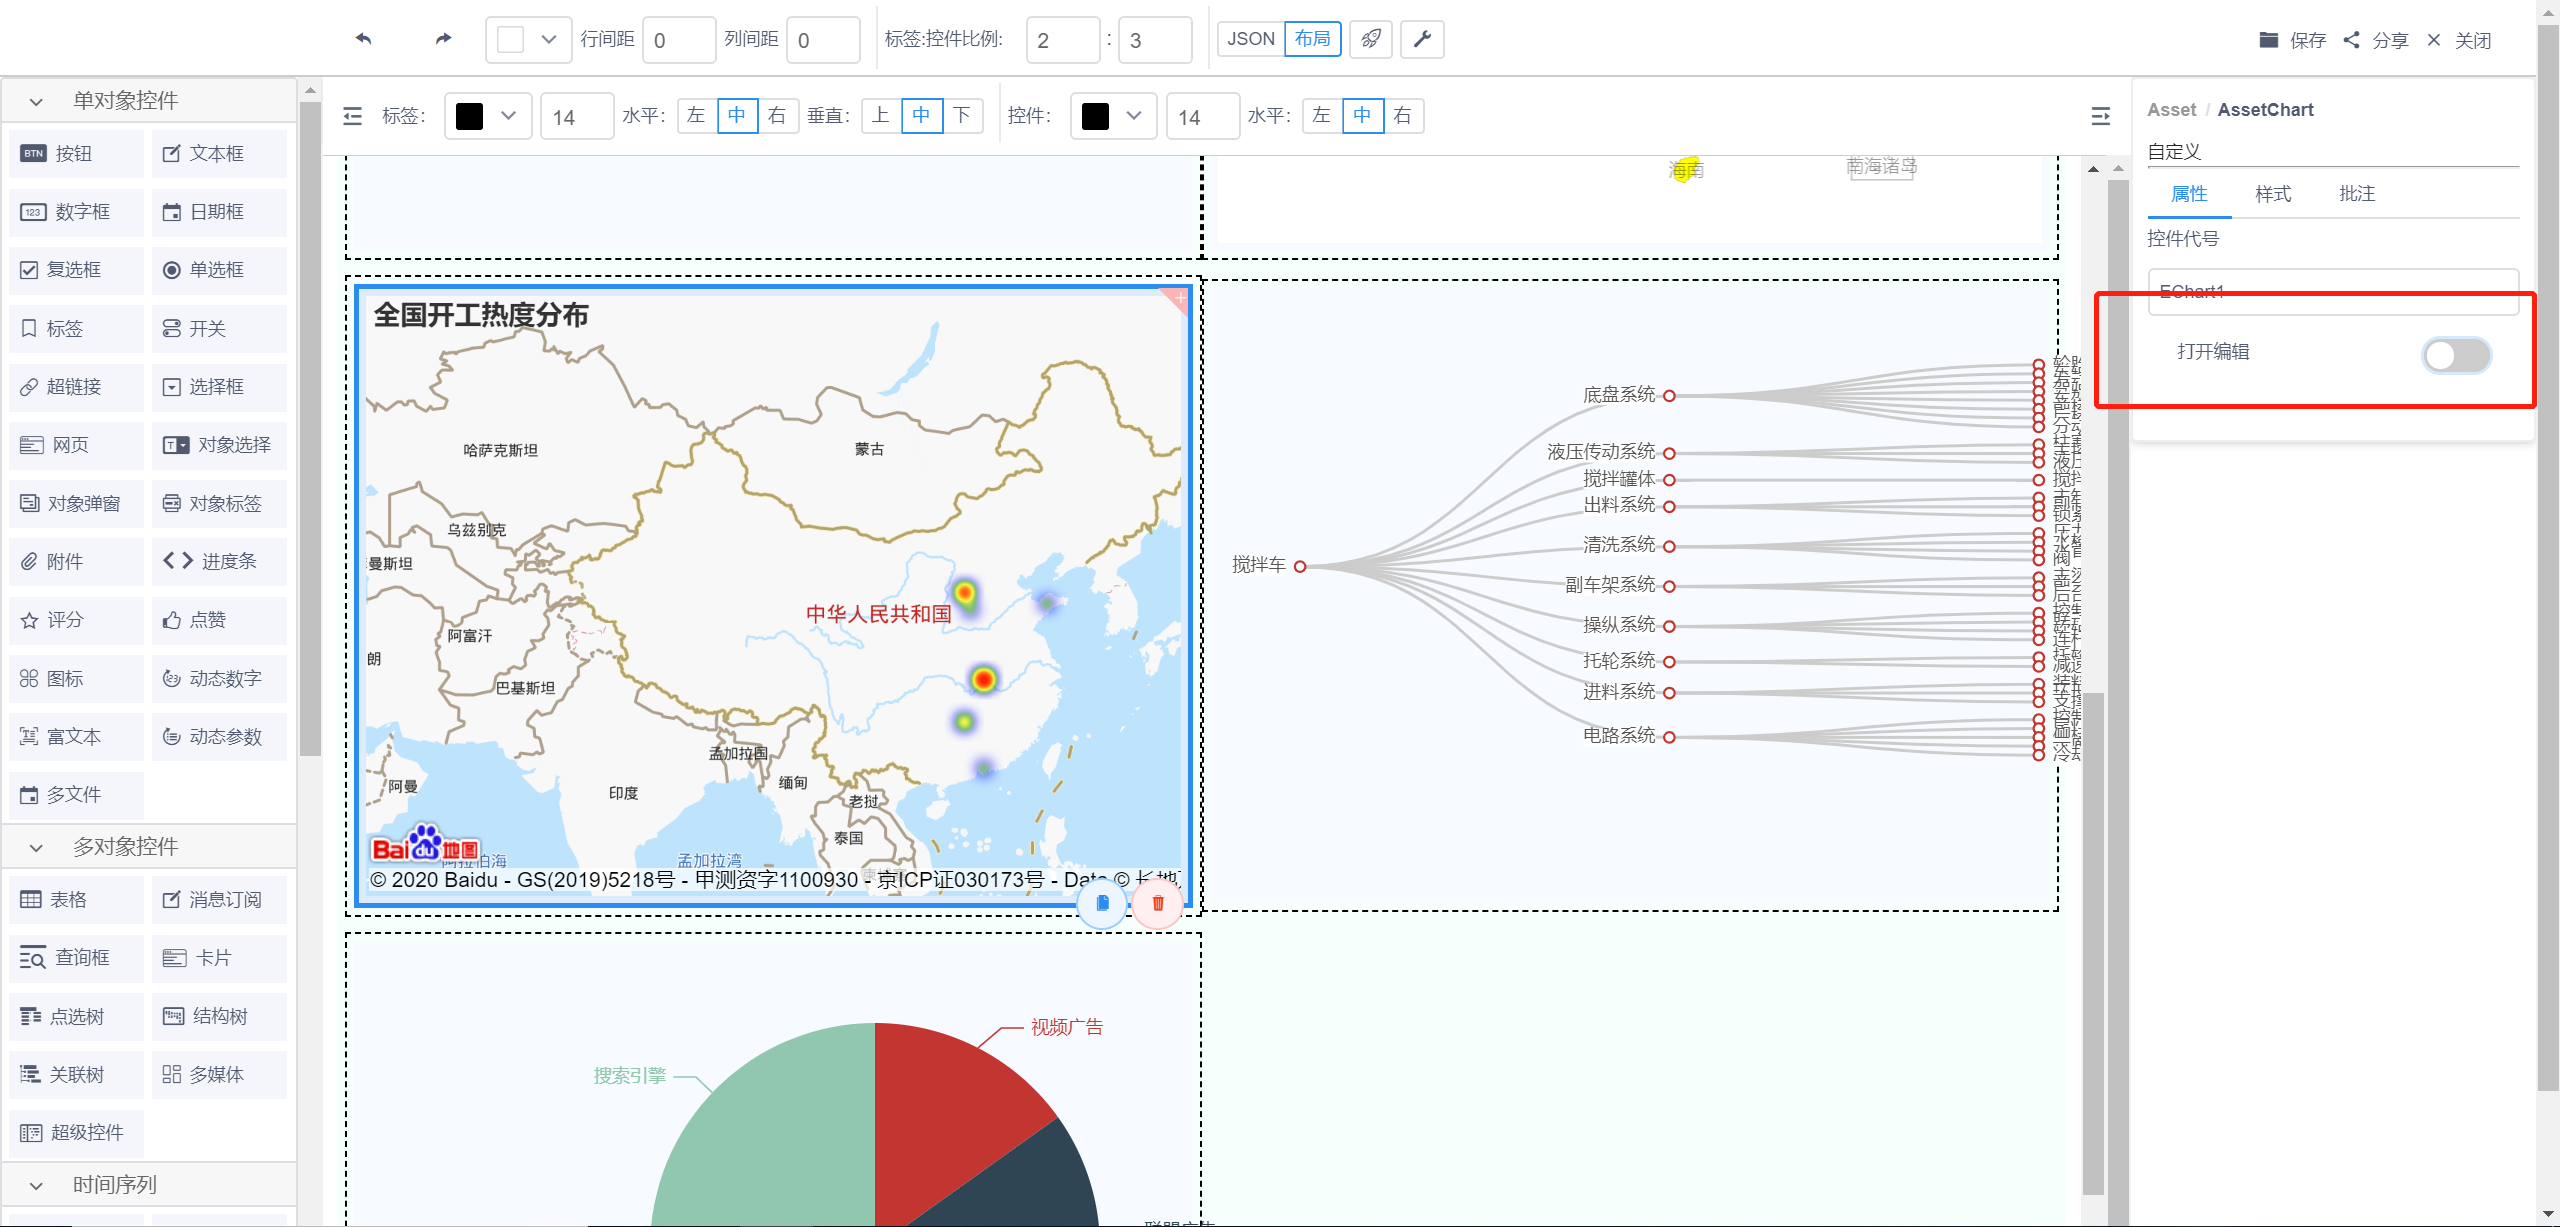Add the 复选框 checkbox widget

pyautogui.click(x=76, y=270)
